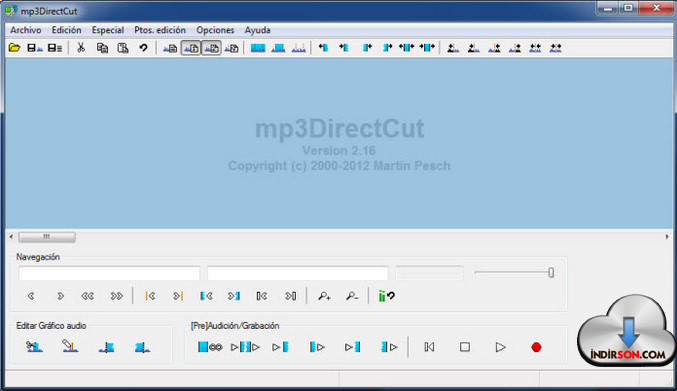
Task: Click the Copy icon in toolbar
Action: point(102,47)
